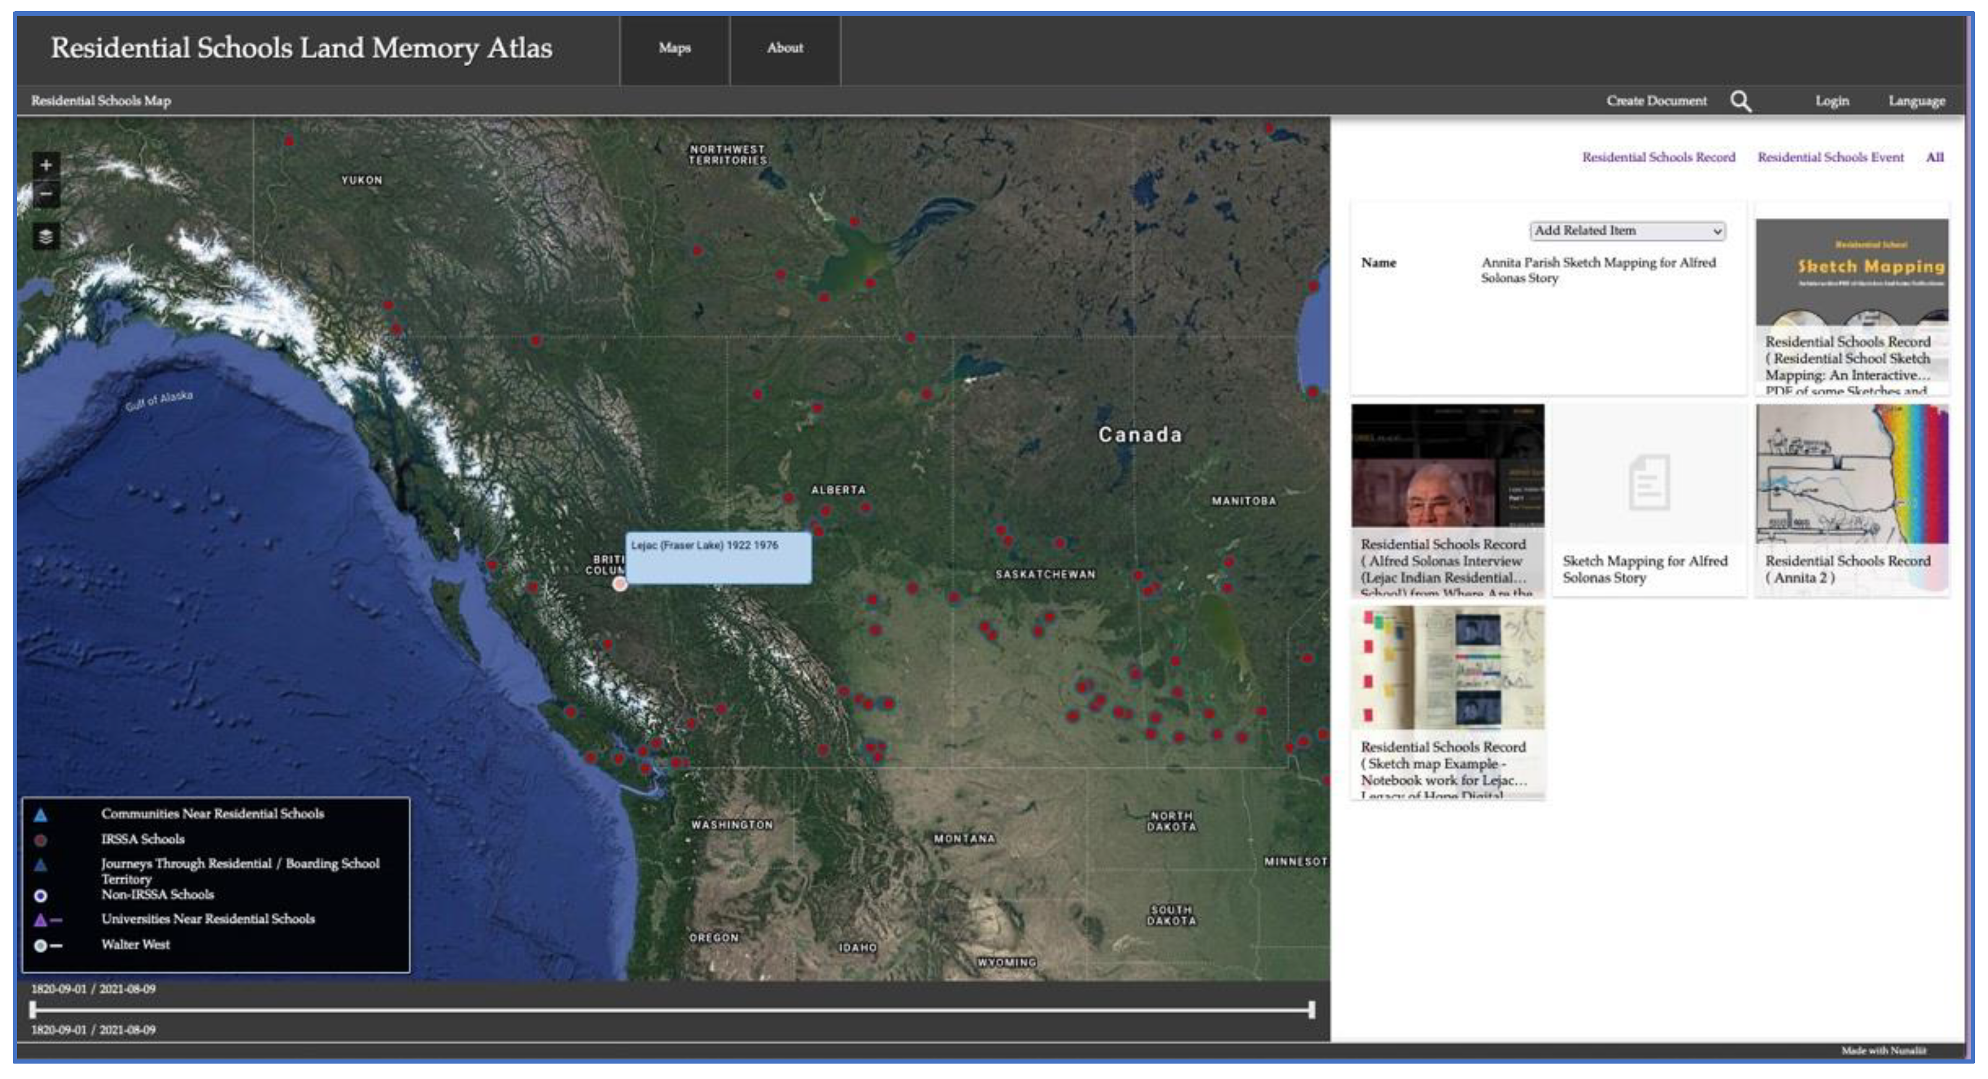Open the Add Related Item dropdown
This screenshot has width=1988, height=1079.
[x=1627, y=231]
